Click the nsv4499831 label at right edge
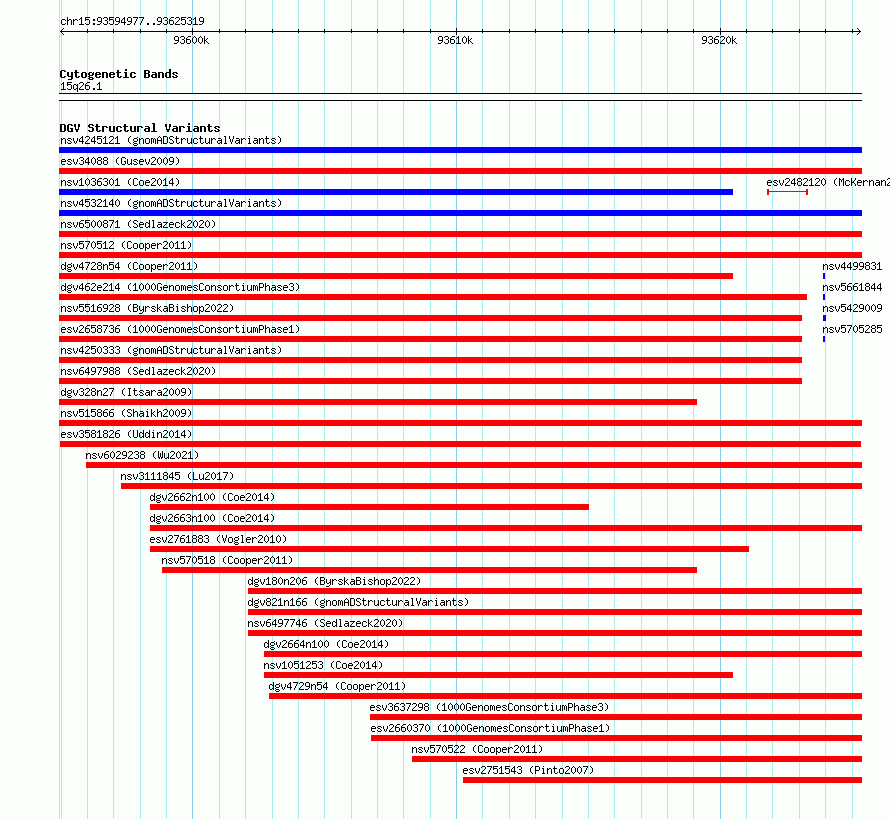Viewport: 890px width, 819px height. (x=852, y=266)
